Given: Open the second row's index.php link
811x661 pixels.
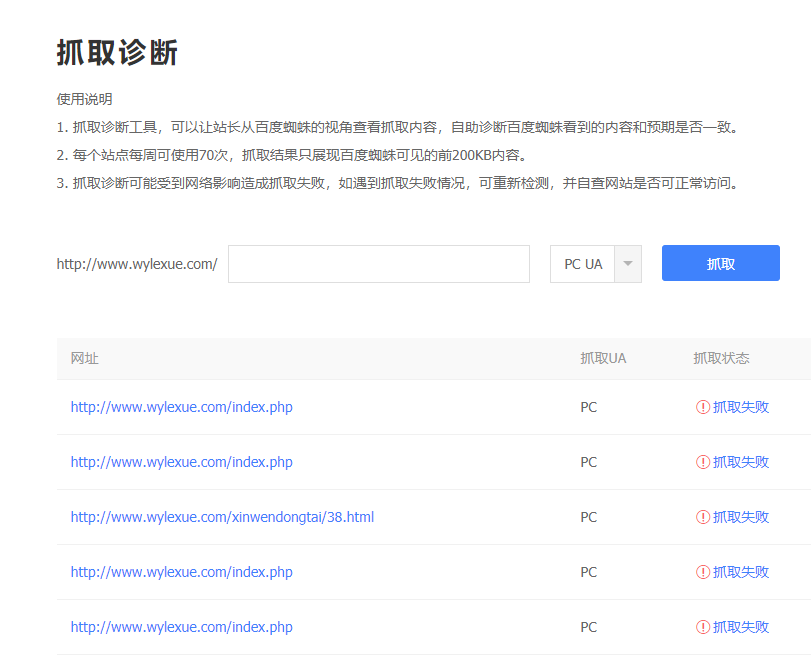Looking at the screenshot, I should point(181,462).
